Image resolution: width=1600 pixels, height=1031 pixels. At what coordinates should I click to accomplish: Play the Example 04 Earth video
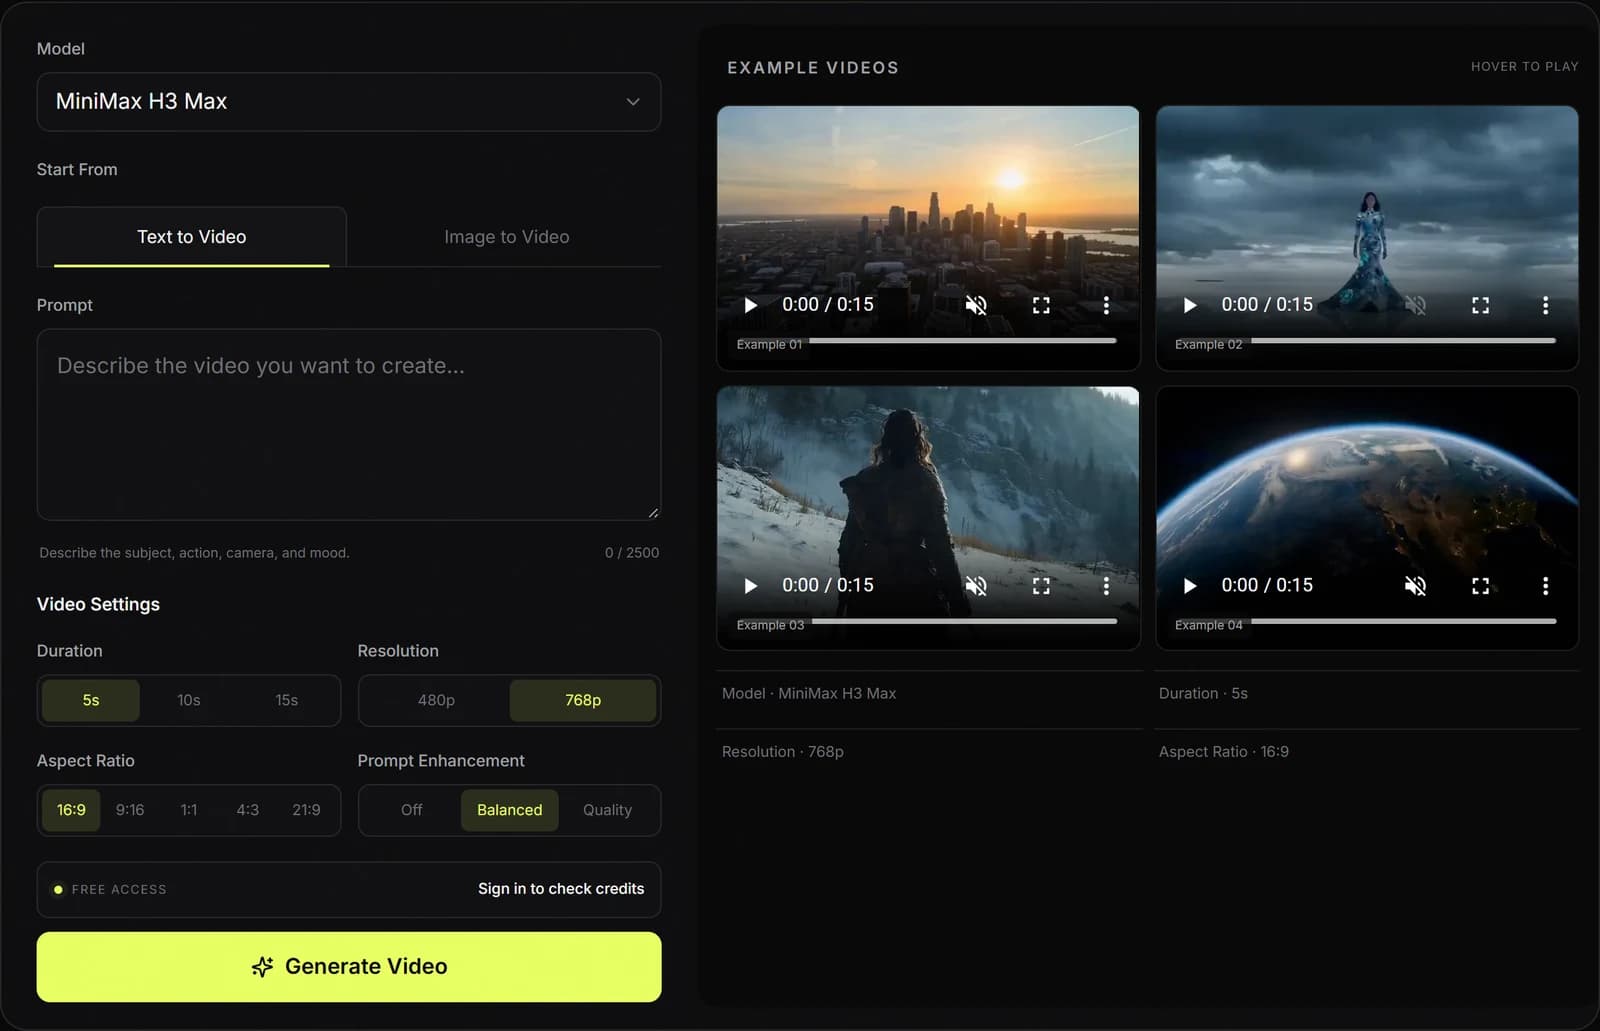point(1190,586)
